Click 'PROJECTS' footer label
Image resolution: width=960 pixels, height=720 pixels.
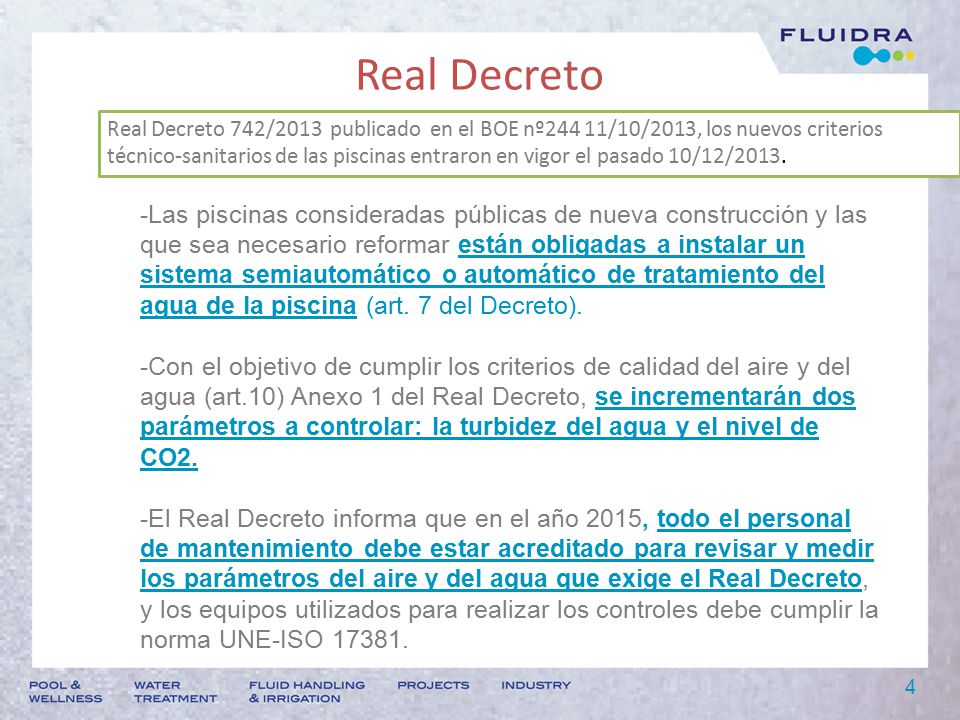(x=433, y=685)
